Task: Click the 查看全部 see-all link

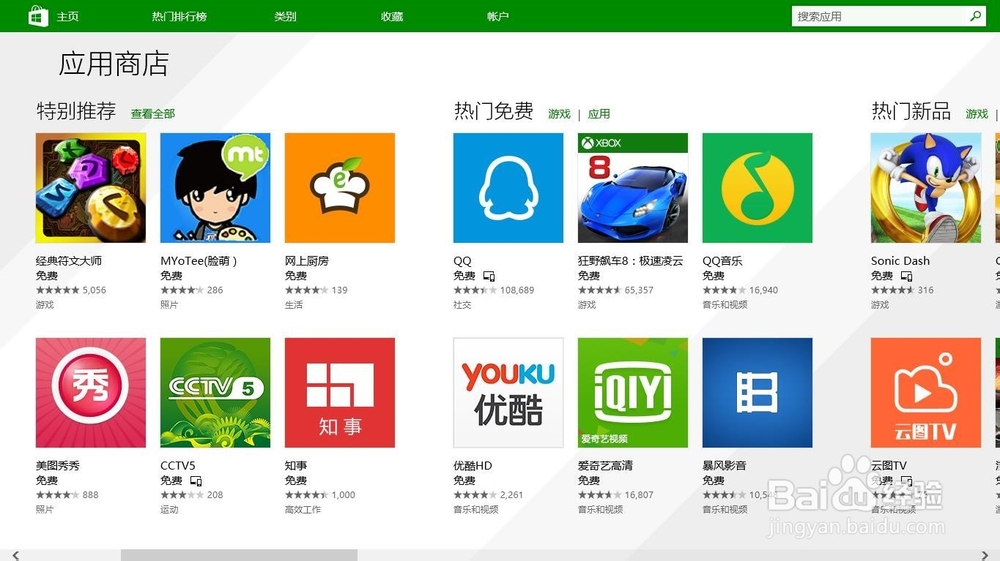Action: point(152,114)
